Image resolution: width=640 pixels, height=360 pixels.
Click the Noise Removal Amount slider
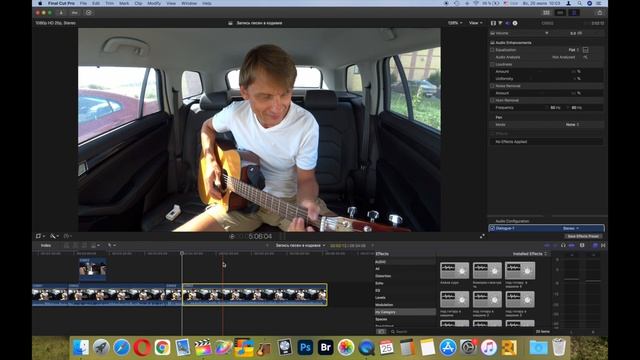pos(540,93)
